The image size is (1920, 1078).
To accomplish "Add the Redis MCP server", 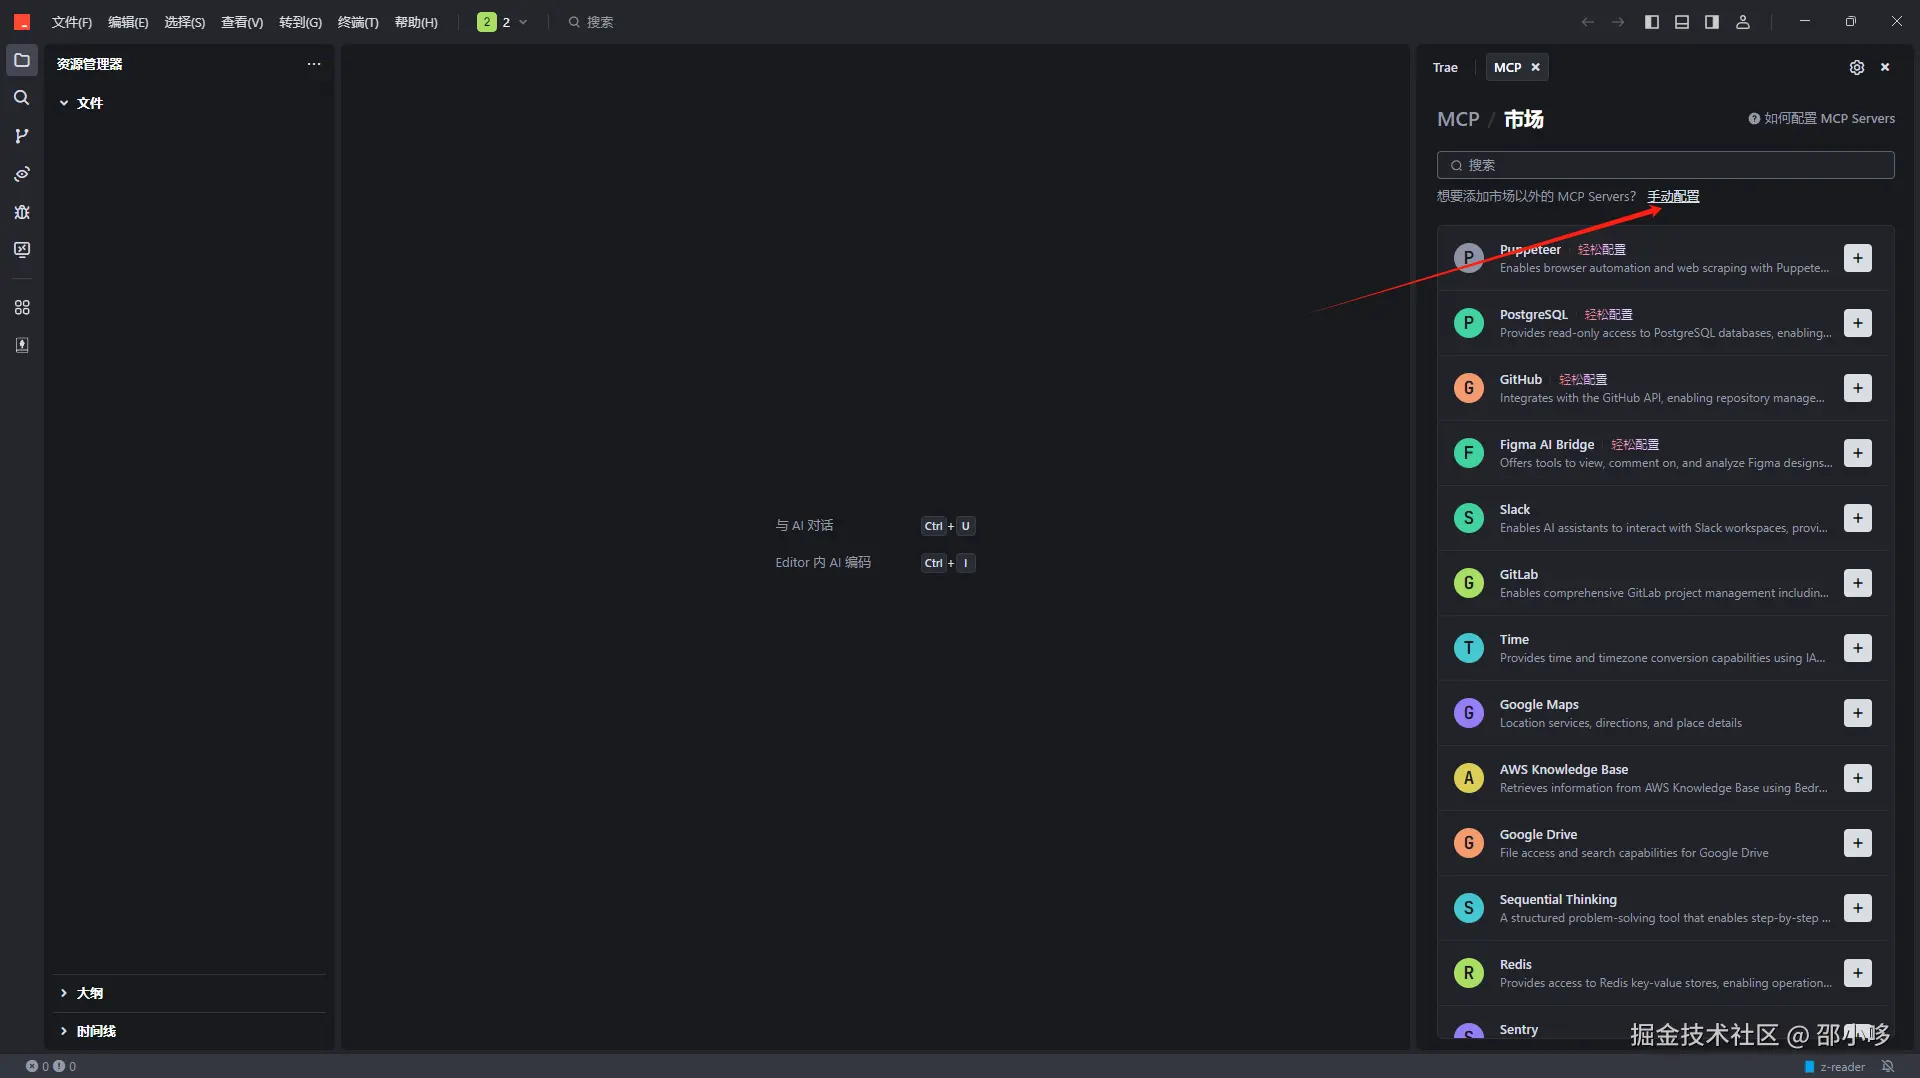I will pyautogui.click(x=1858, y=973).
